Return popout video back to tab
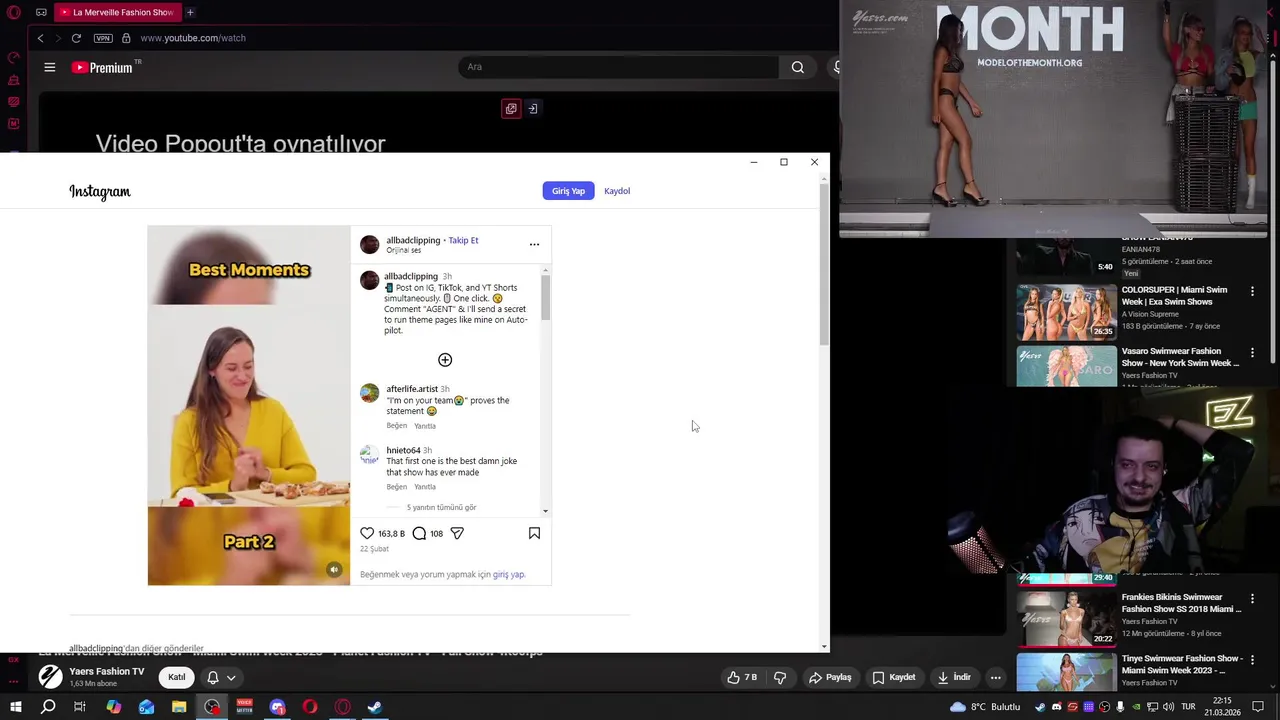Screen dimensions: 1280x720 tap(533, 109)
